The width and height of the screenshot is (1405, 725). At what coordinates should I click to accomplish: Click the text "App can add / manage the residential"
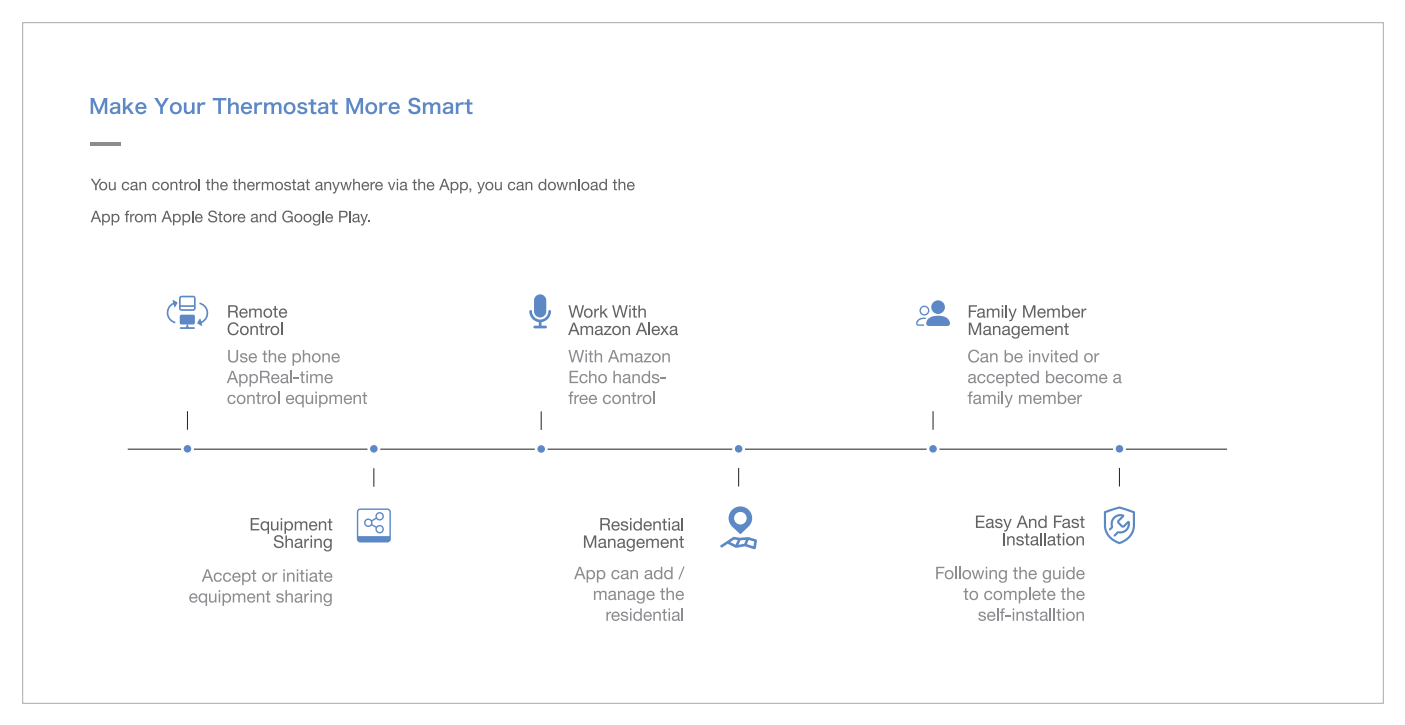tap(630, 594)
